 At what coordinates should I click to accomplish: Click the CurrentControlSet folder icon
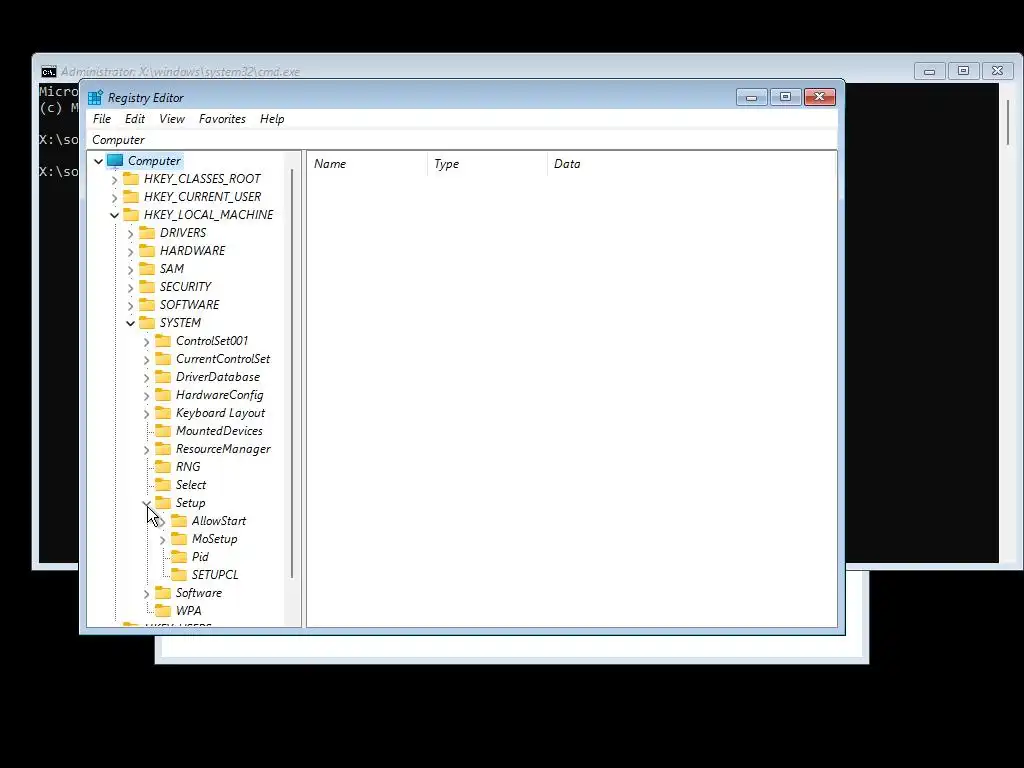[163, 359]
